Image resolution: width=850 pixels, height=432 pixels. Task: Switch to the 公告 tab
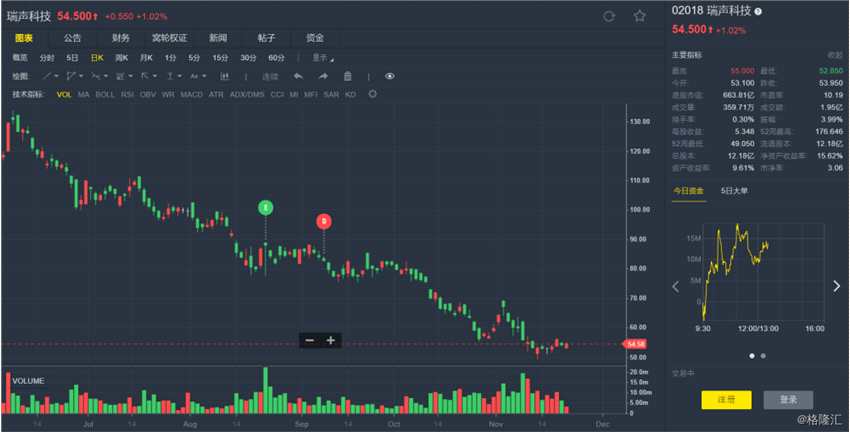tap(73, 38)
